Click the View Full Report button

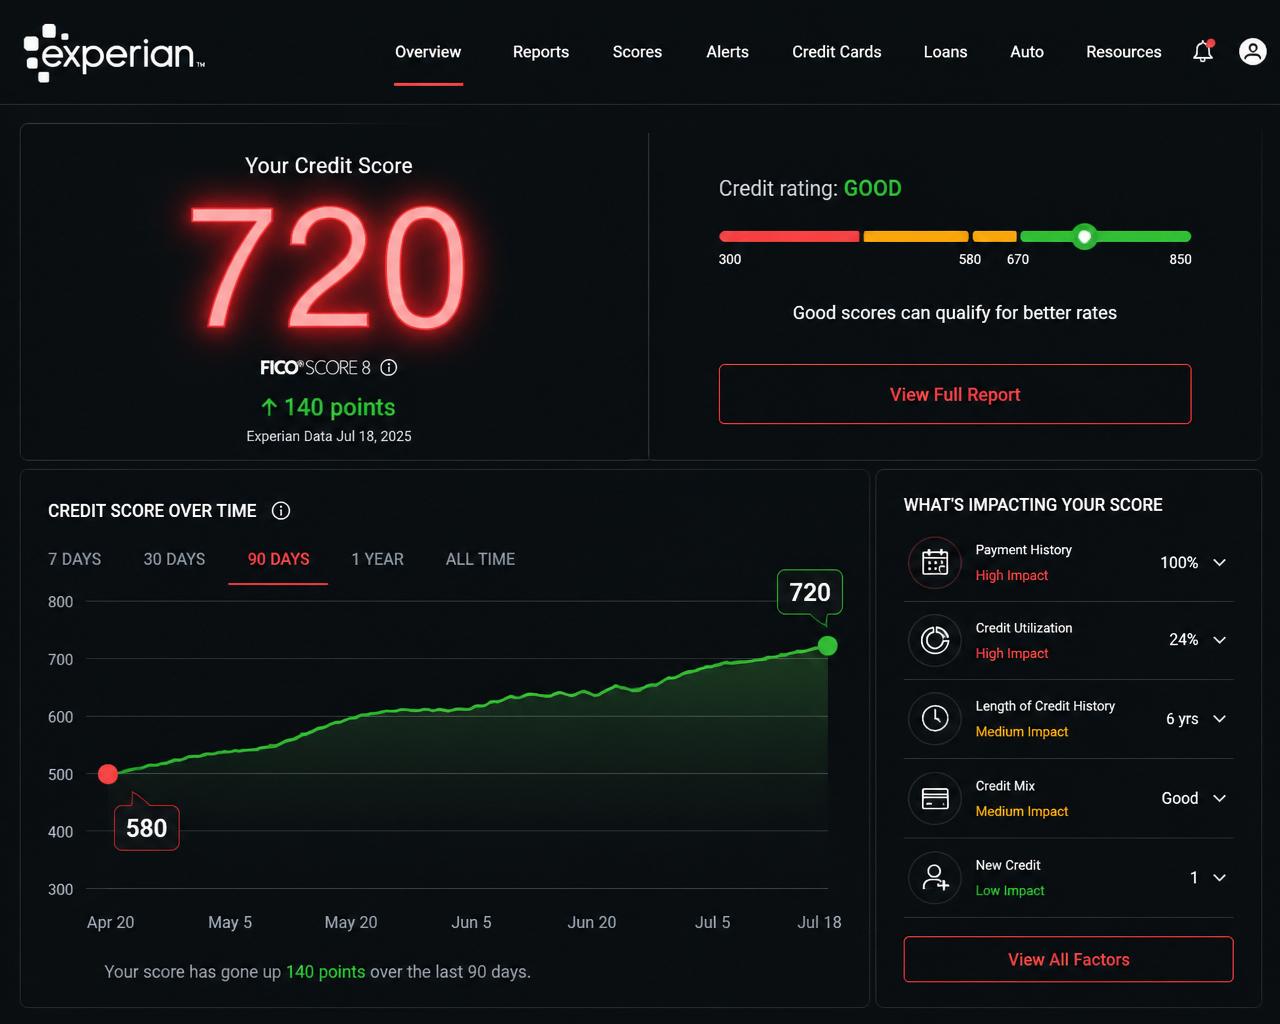pos(955,394)
